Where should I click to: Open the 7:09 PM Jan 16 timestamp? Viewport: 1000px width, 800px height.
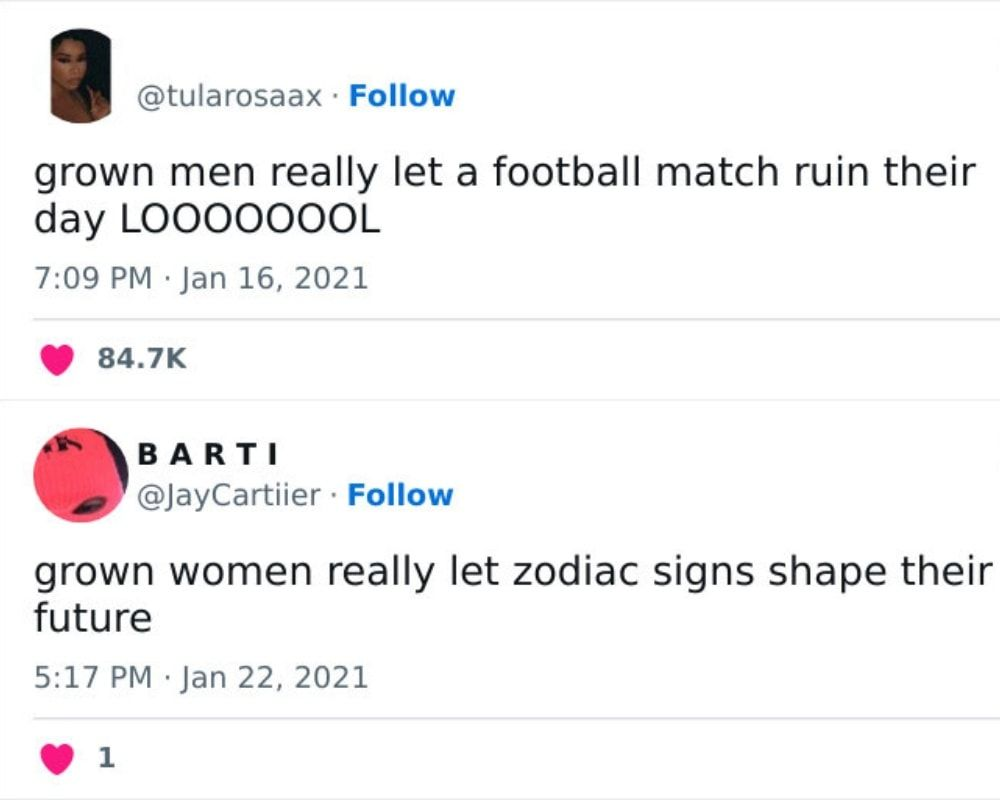tap(201, 278)
